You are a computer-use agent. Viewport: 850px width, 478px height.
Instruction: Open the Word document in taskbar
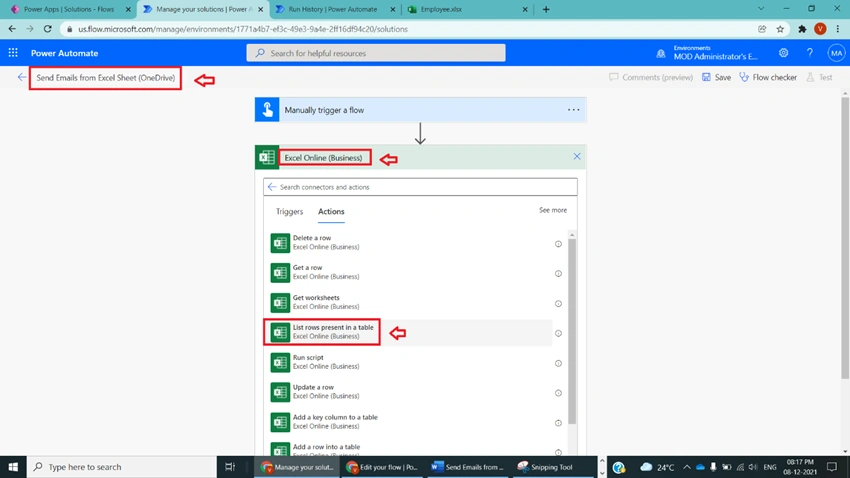[467, 467]
